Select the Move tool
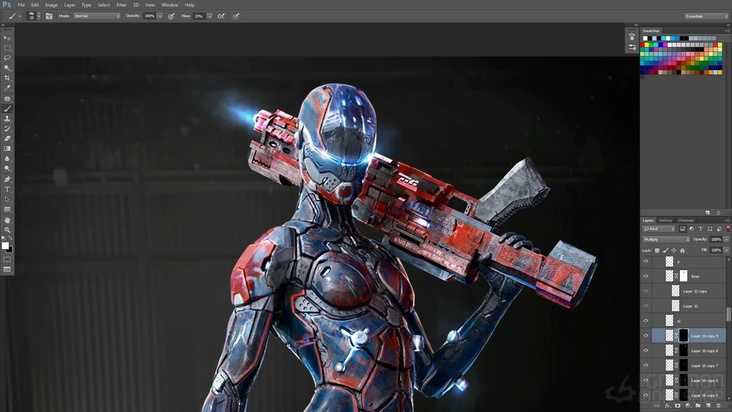The height and width of the screenshot is (412, 732). click(7, 38)
